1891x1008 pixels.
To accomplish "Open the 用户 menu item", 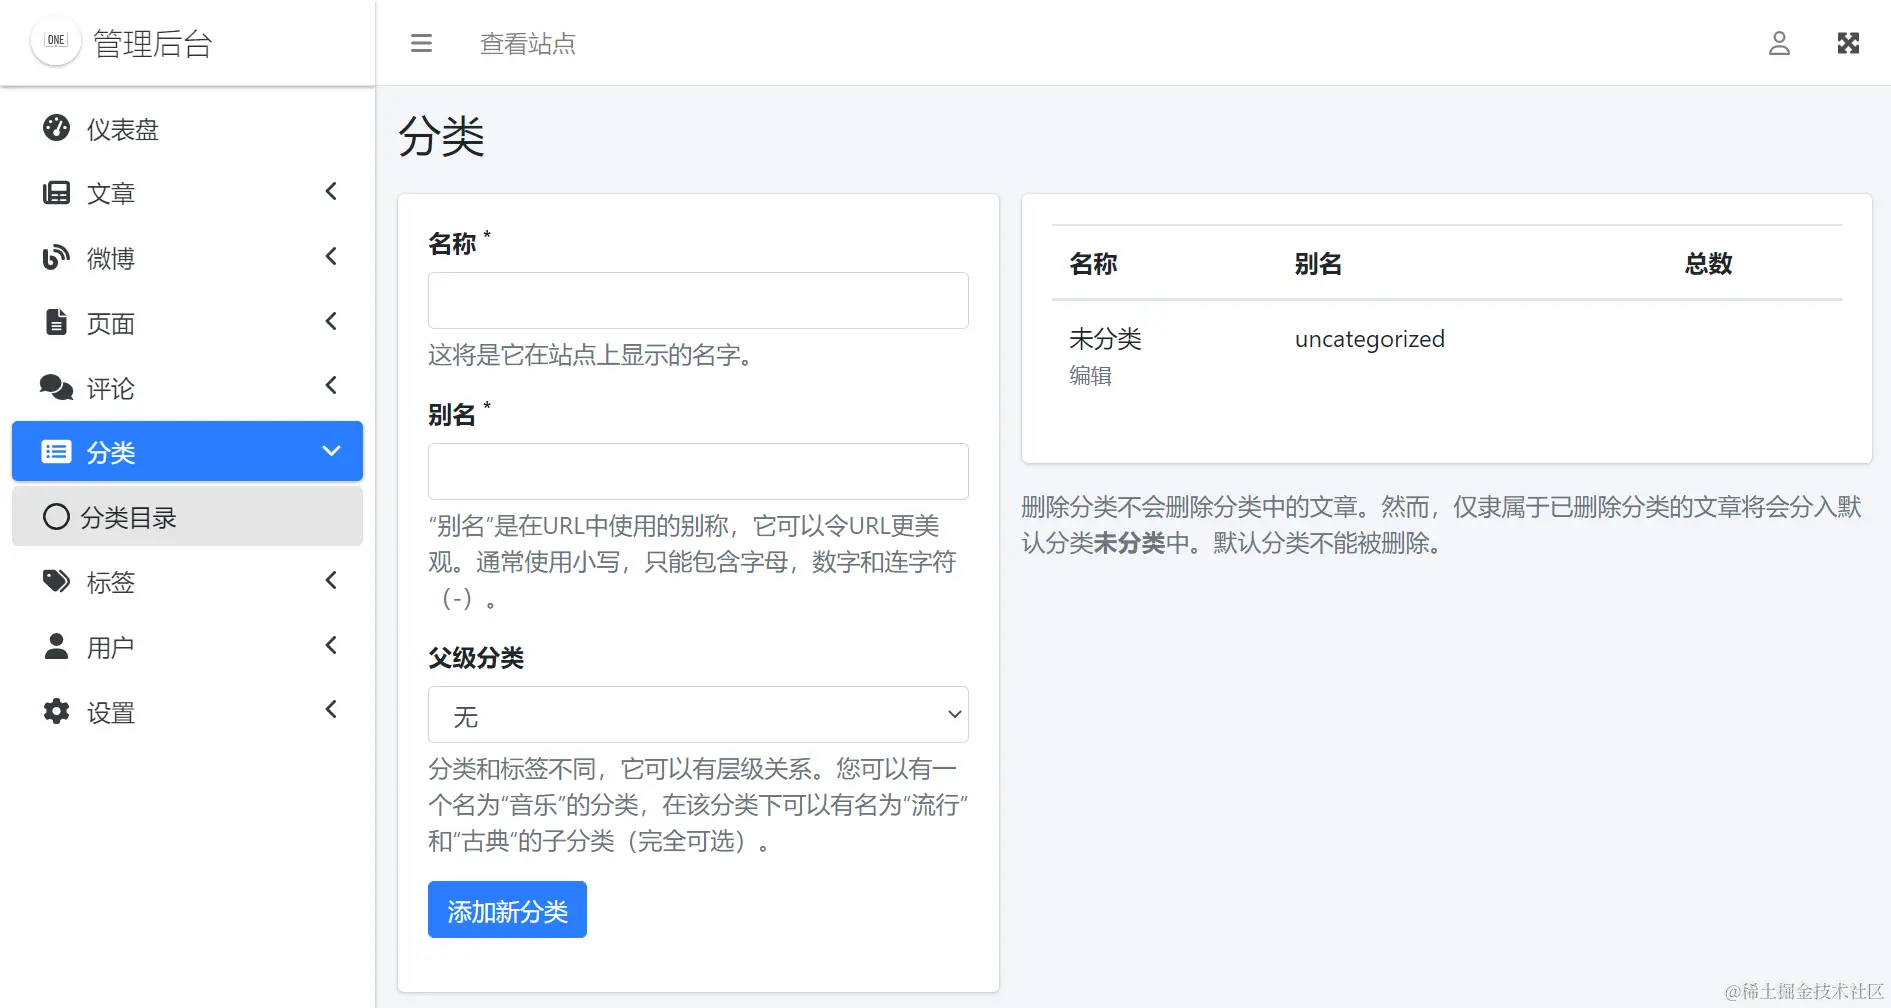I will [187, 647].
